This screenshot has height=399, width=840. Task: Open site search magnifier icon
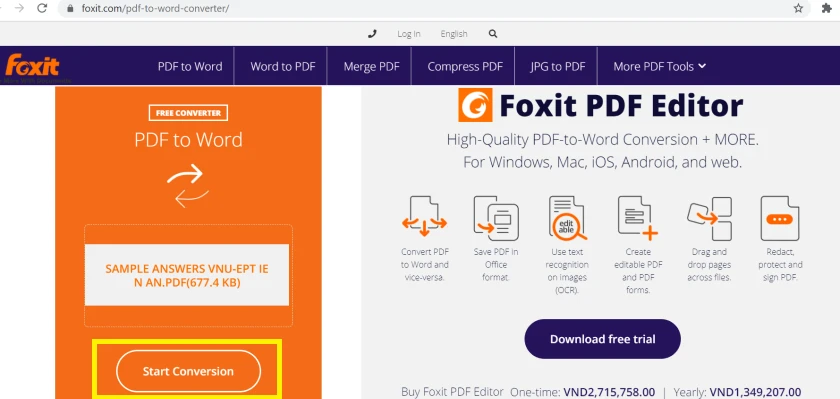[493, 34]
